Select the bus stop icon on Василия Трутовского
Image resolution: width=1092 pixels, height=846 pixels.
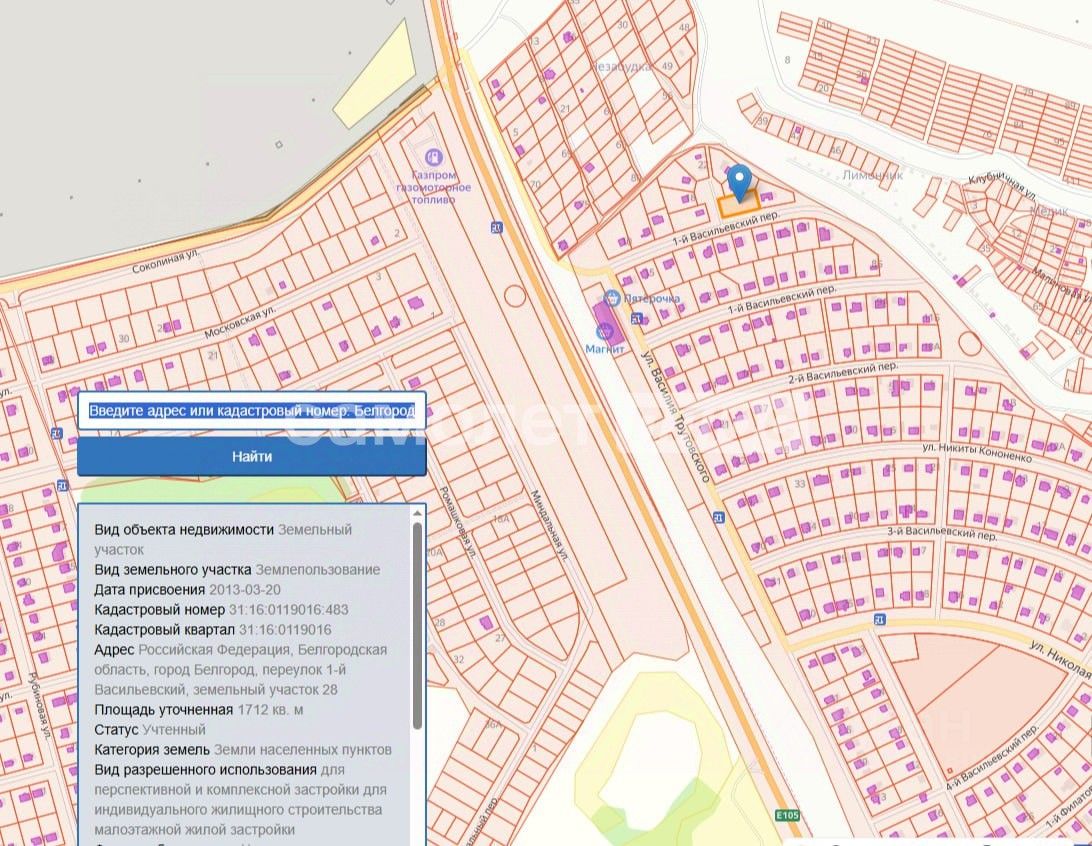coord(718,517)
